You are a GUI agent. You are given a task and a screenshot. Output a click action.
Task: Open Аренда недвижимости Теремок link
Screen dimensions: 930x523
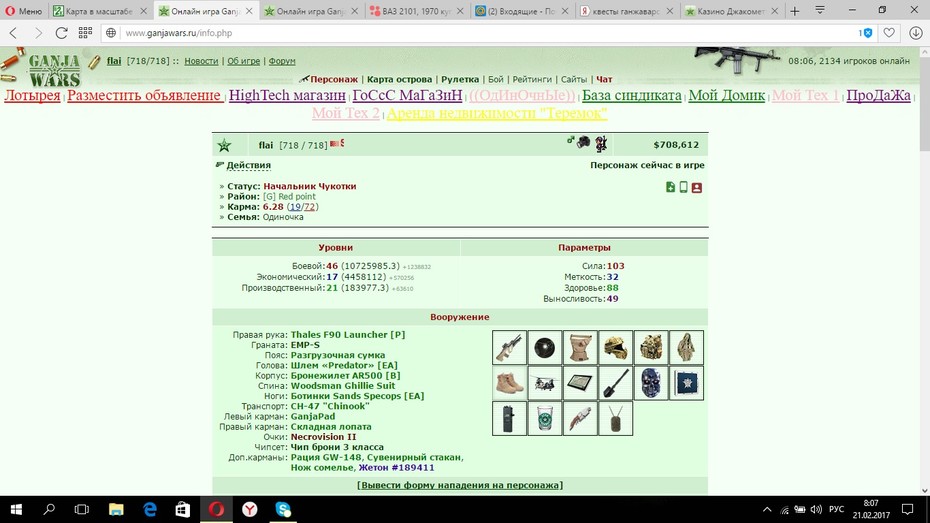tap(497, 113)
